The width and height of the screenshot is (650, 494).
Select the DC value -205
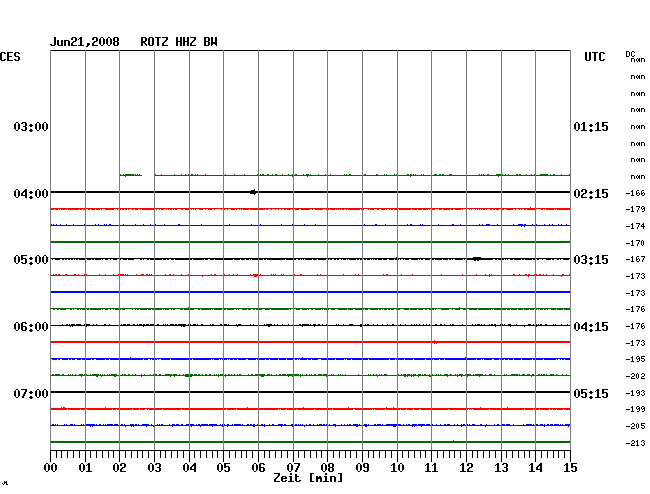(635, 426)
